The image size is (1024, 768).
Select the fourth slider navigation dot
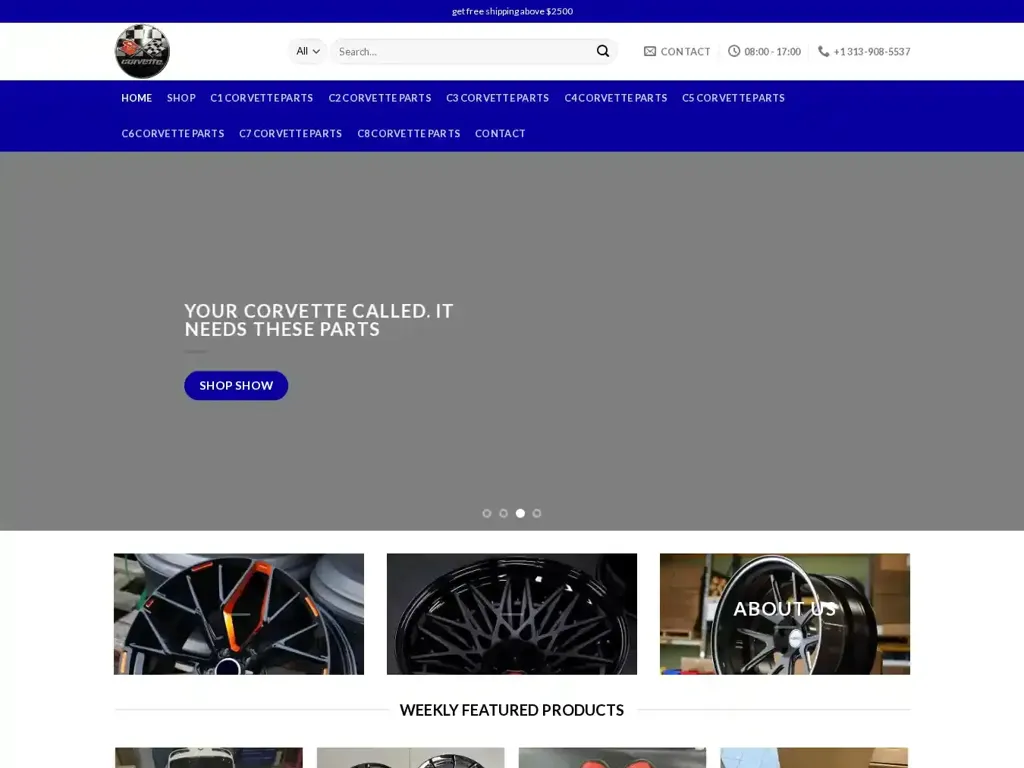[537, 513]
